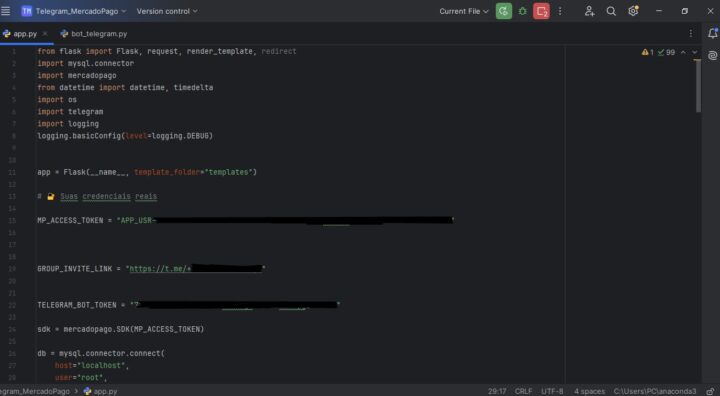Click 'import telegram' line
This screenshot has width=720, height=396.
click(70, 112)
